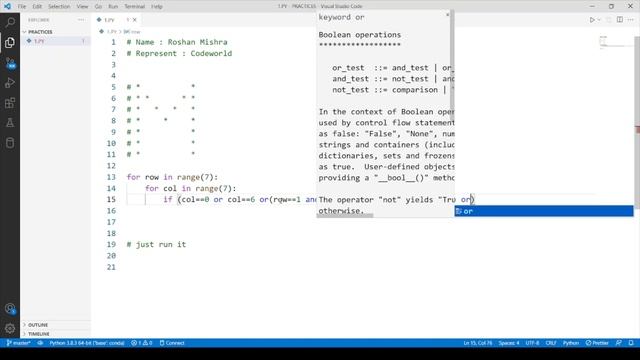
Task: Open the feedback icon in the status bar
Action: (618, 343)
